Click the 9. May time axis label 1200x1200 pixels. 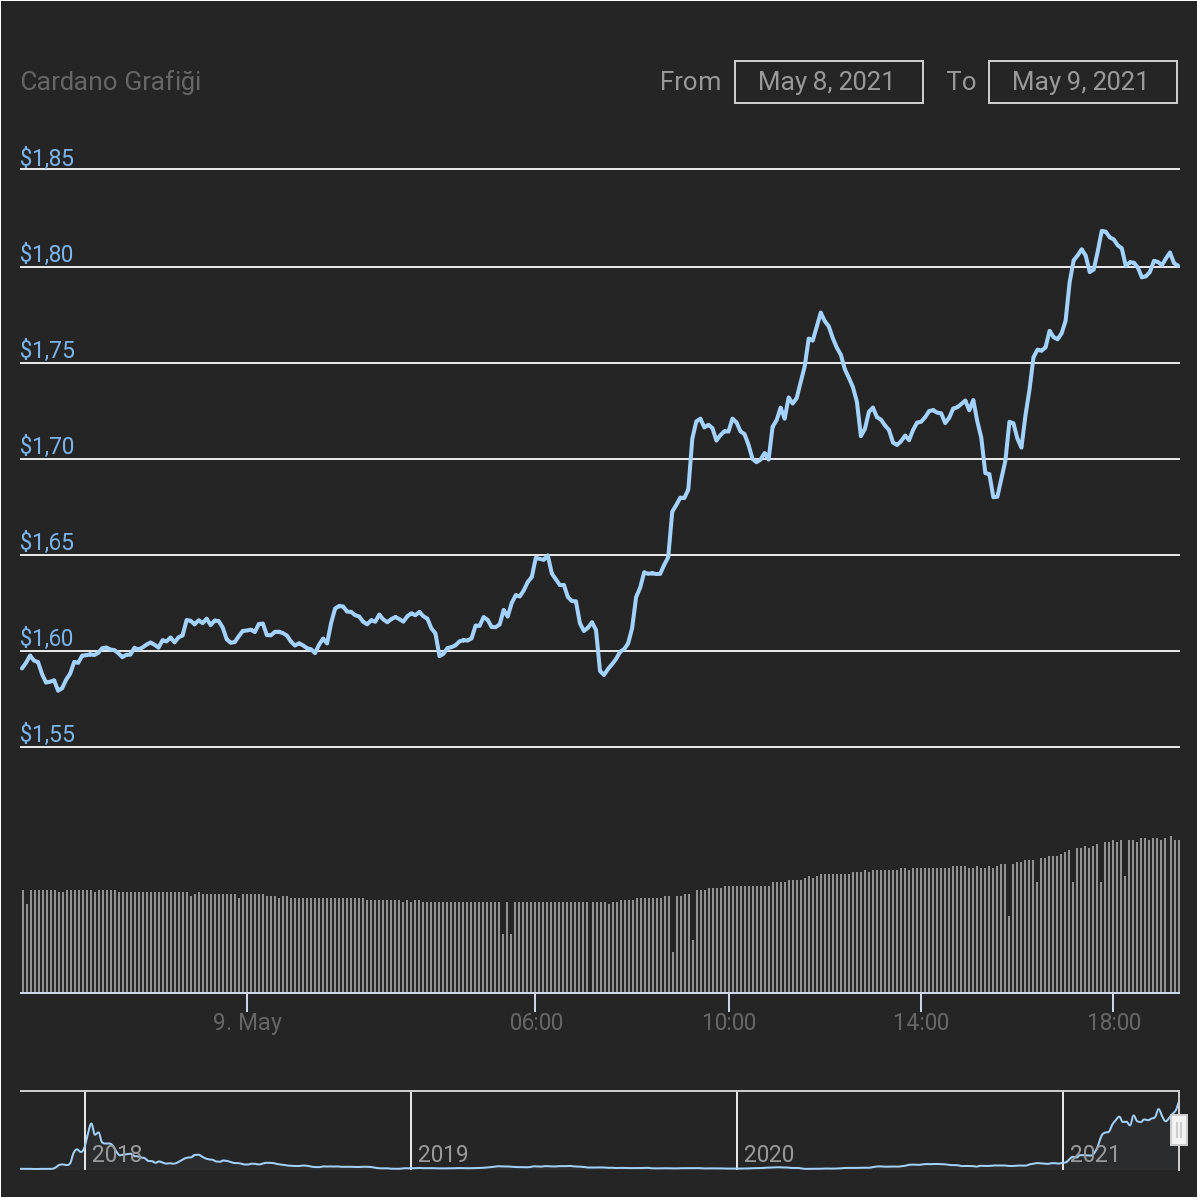(x=247, y=1022)
